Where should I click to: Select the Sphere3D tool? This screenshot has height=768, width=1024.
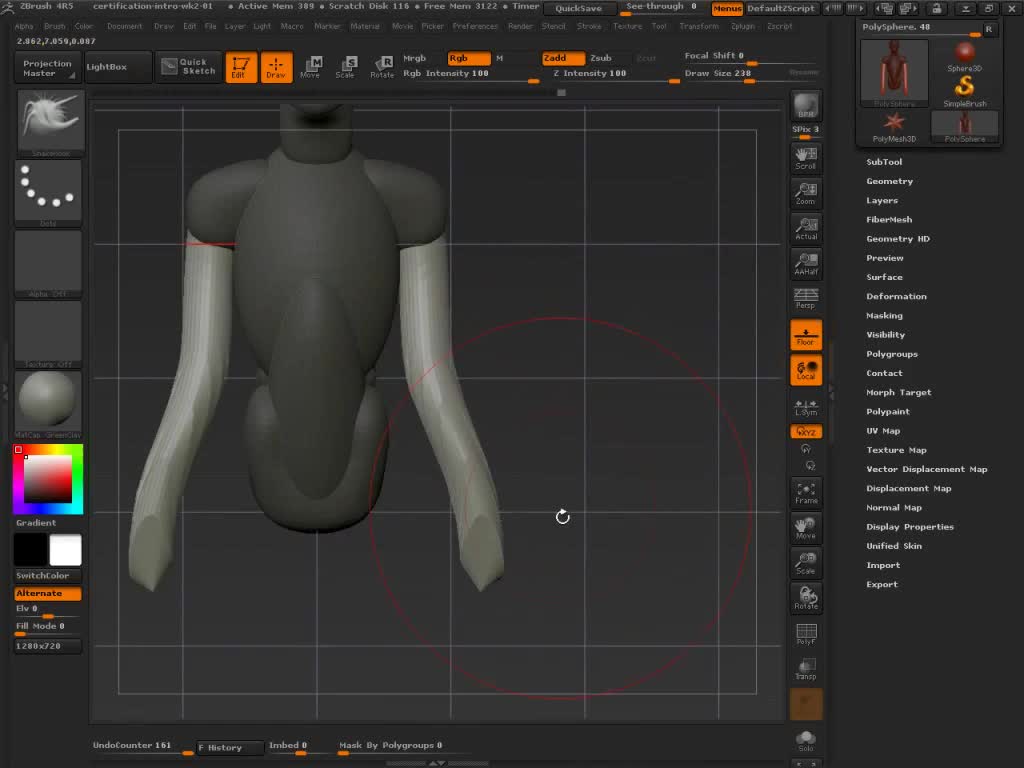[x=965, y=57]
